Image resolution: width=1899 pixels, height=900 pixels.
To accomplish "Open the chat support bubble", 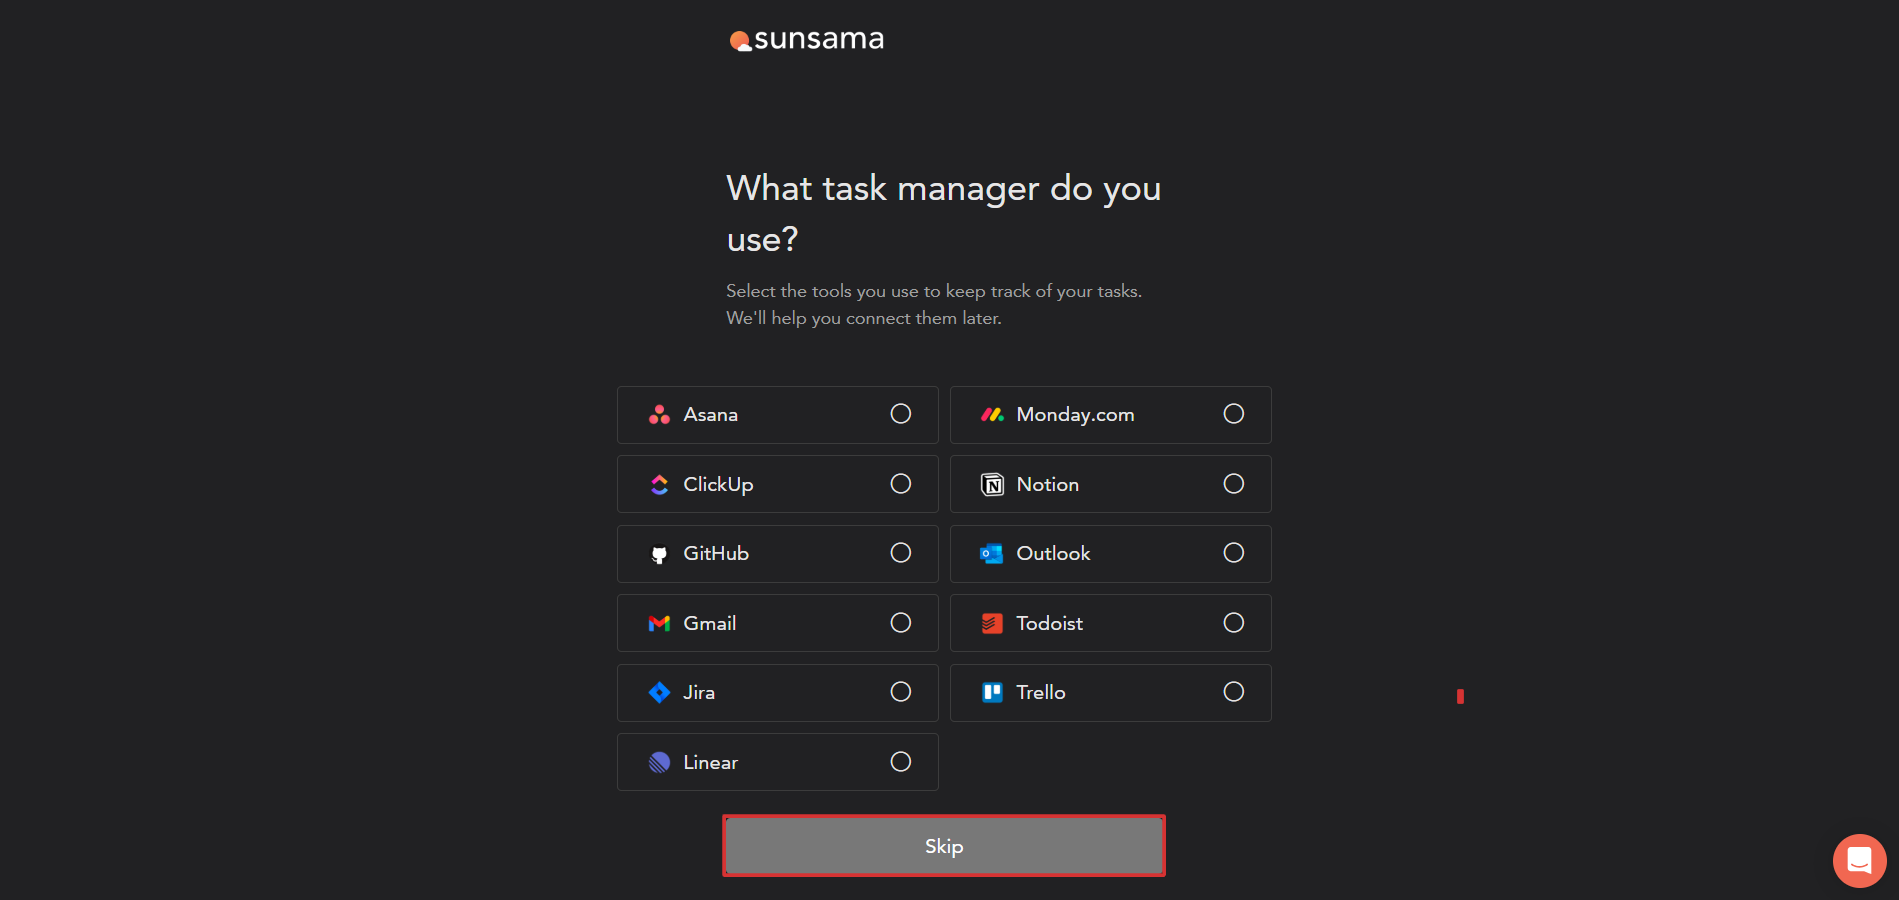I will (x=1859, y=860).
